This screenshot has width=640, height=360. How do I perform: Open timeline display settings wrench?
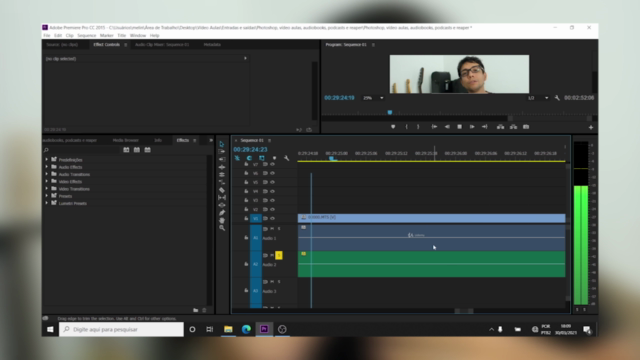click(x=287, y=158)
